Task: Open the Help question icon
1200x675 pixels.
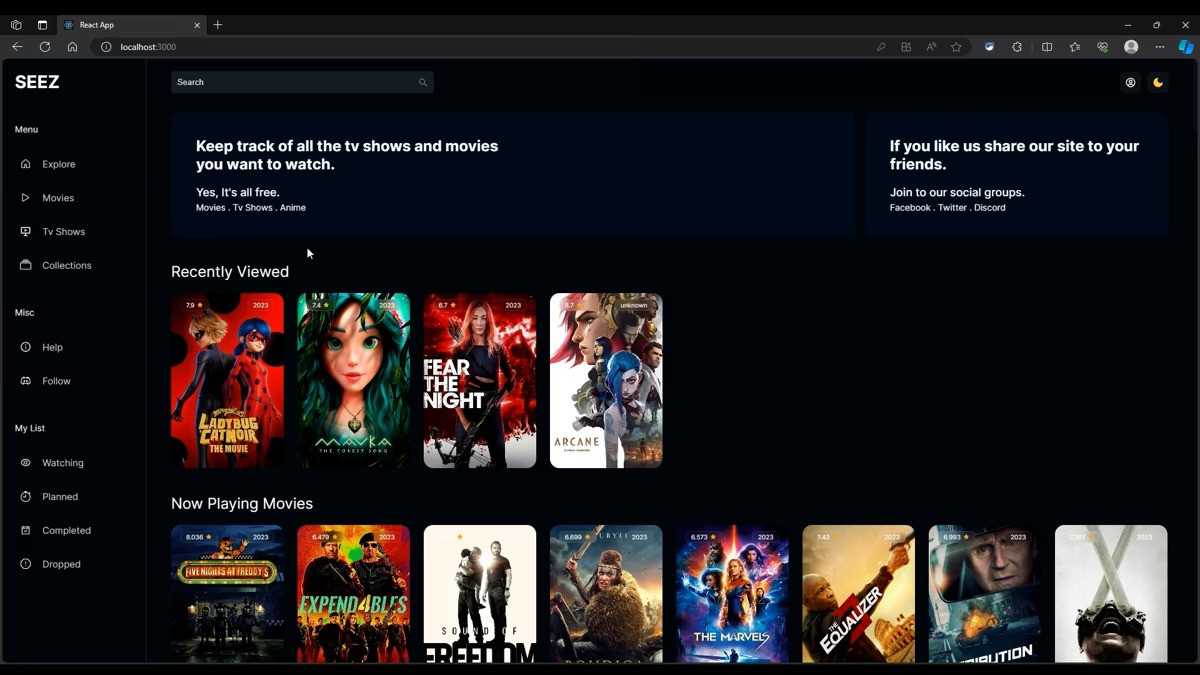Action: (x=25, y=347)
